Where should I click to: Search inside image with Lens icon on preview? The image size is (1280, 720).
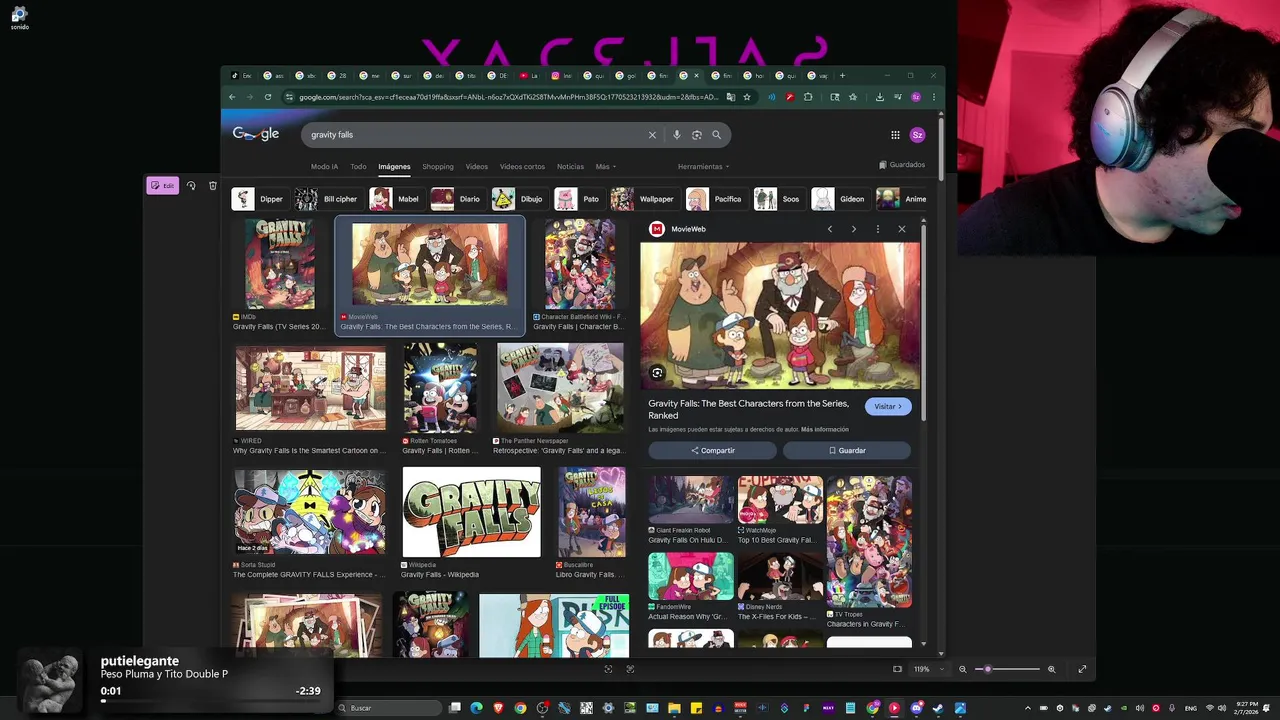click(x=657, y=373)
